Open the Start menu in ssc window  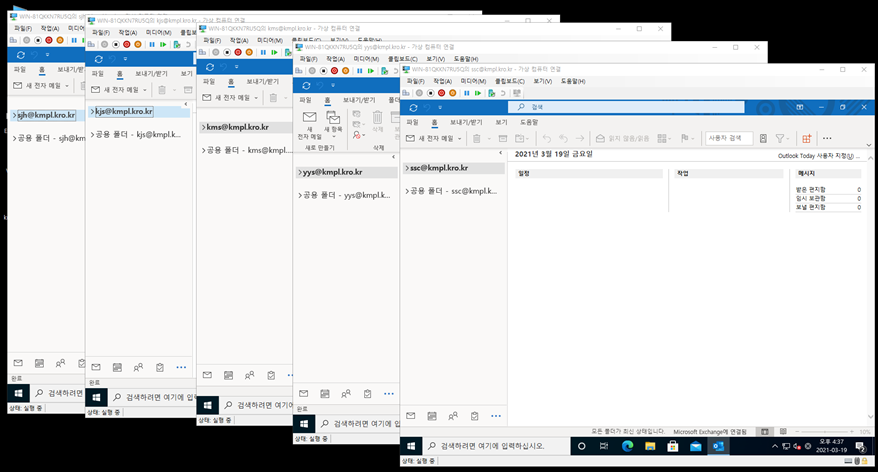coord(411,446)
